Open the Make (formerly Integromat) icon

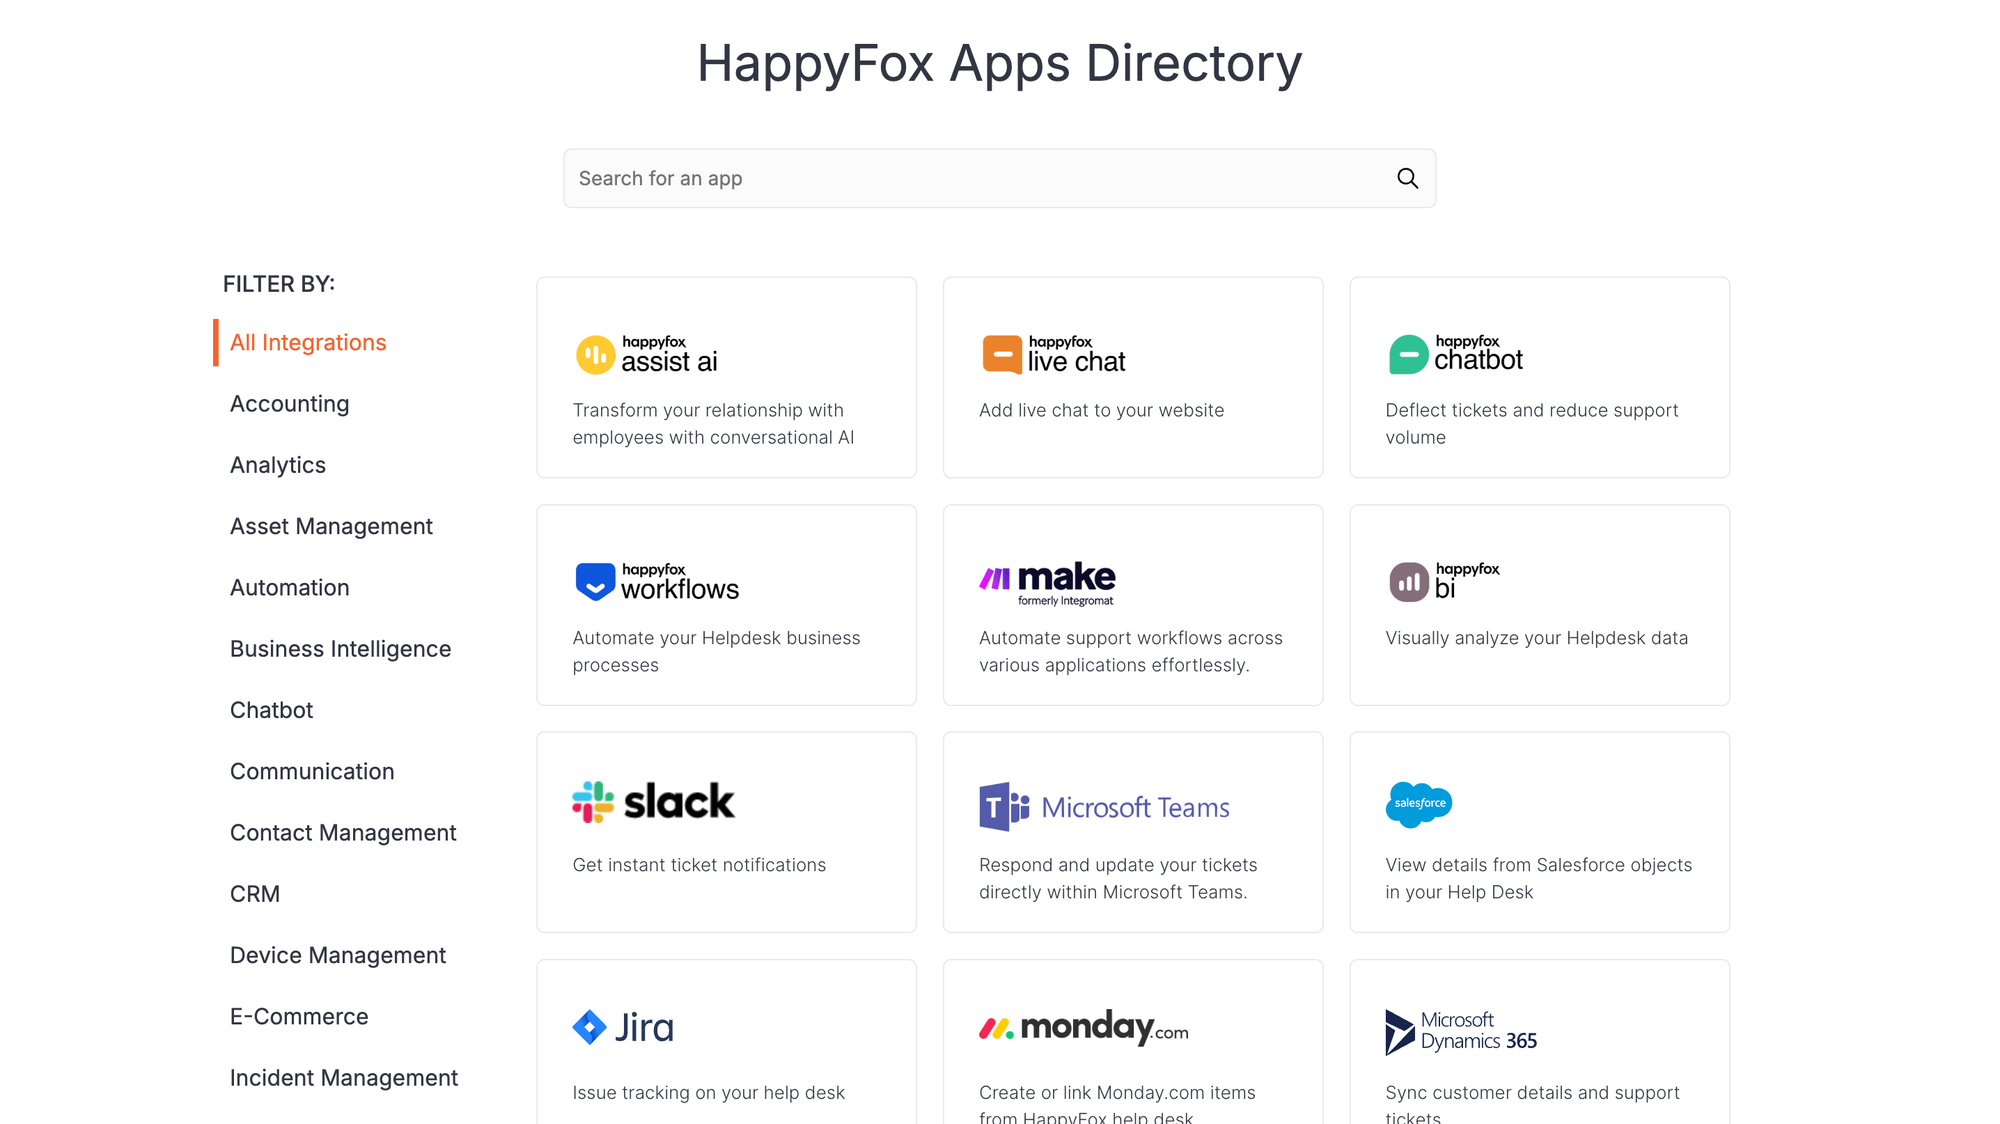[1046, 582]
